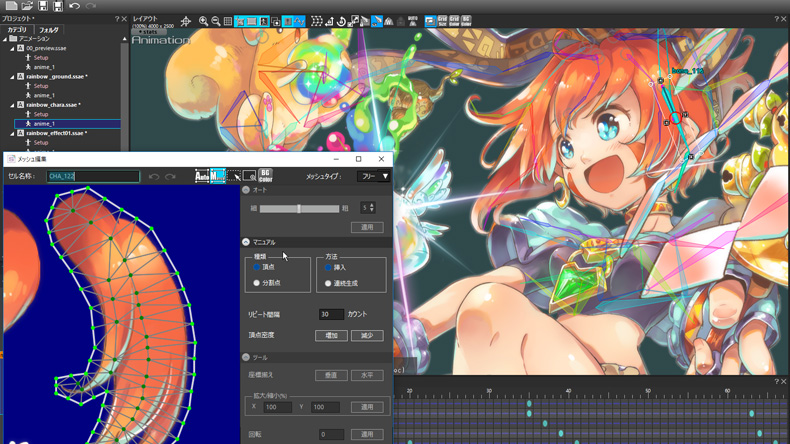This screenshot has height=444, width=790.
Task: Open the Grid Color icon
Action: pyautogui.click(x=454, y=21)
